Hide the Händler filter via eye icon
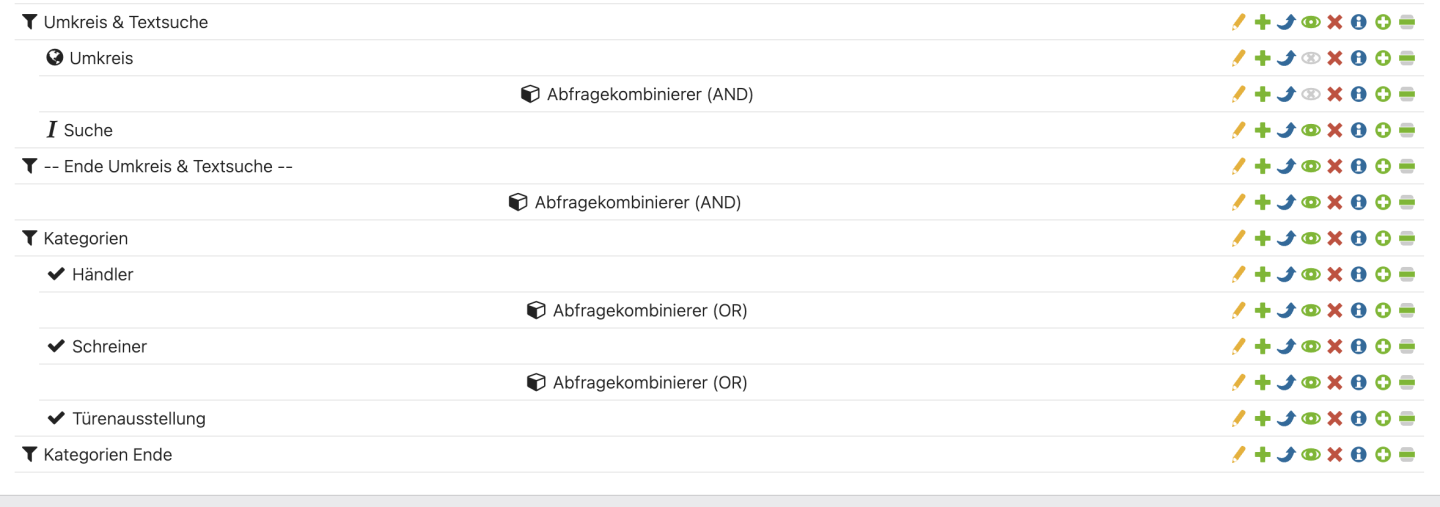1440x507 pixels. tap(1310, 274)
